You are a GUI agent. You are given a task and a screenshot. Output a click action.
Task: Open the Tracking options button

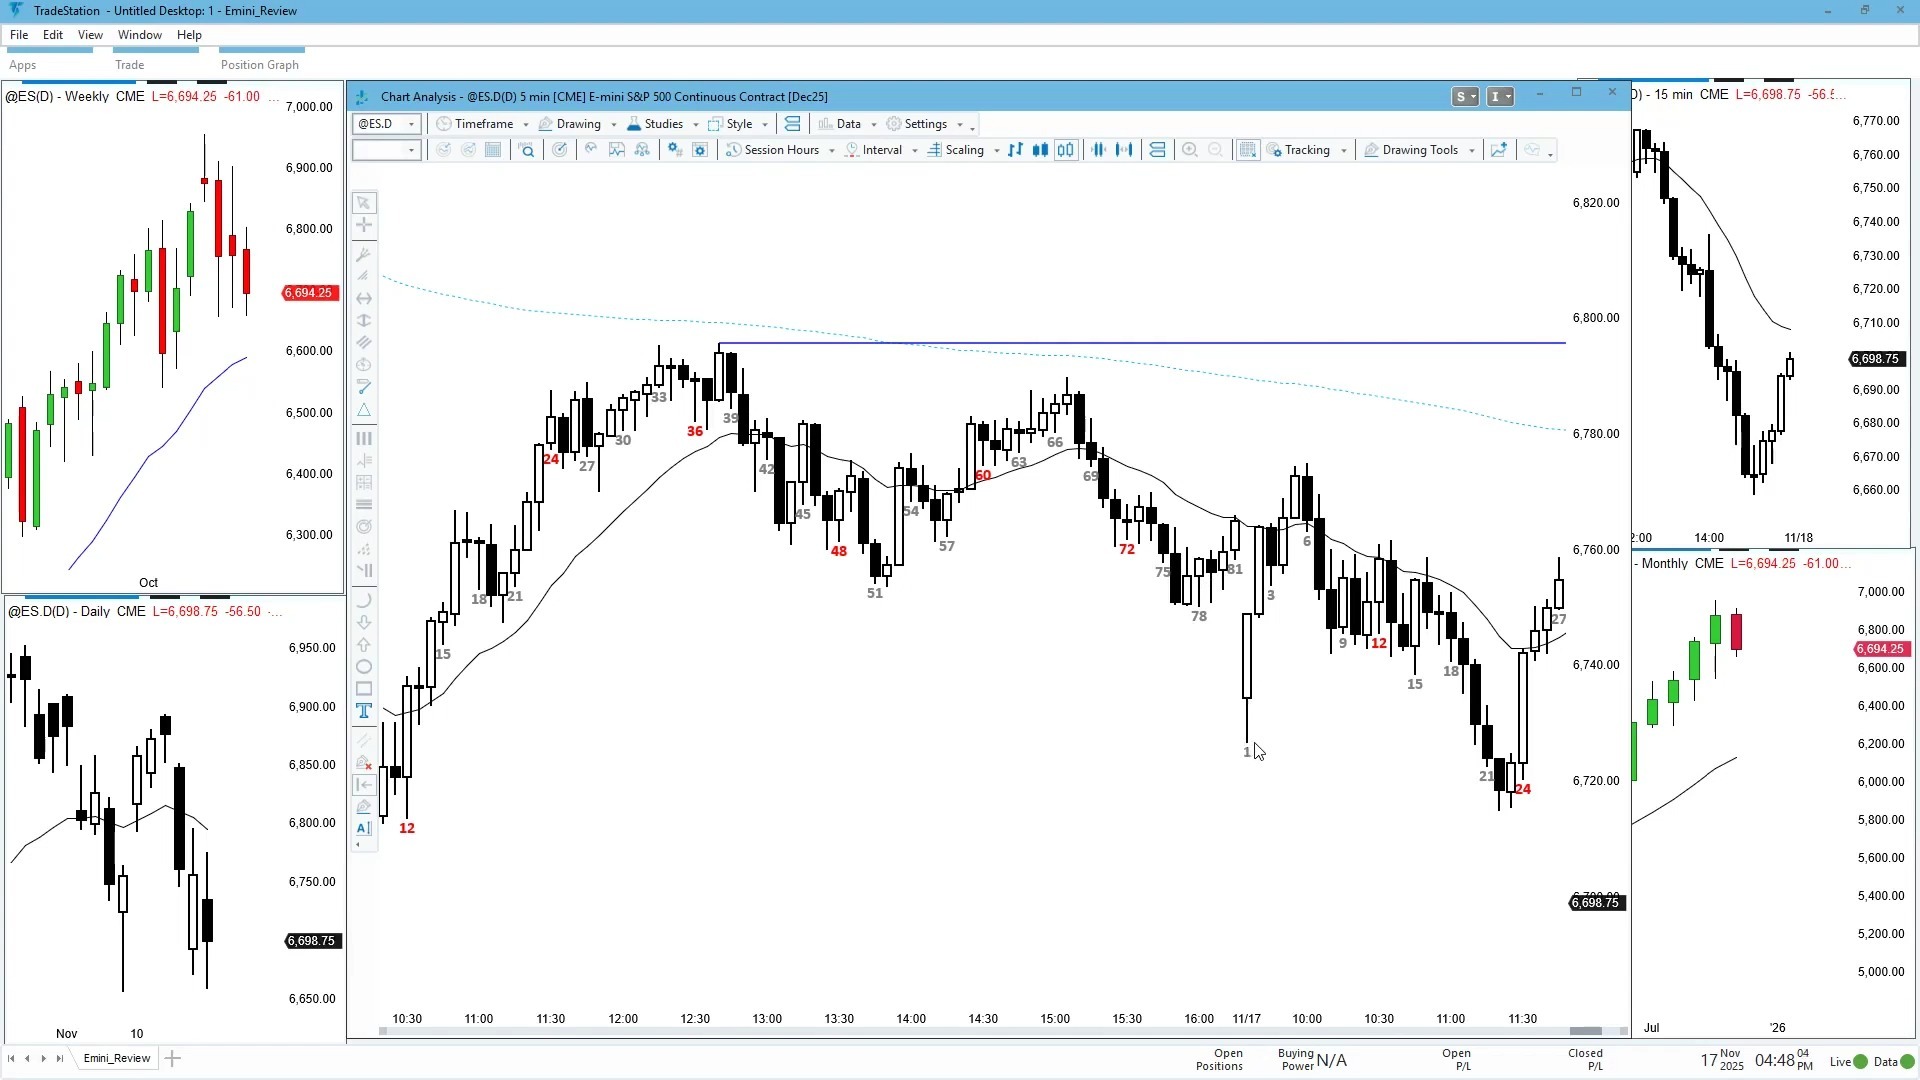pos(1307,150)
